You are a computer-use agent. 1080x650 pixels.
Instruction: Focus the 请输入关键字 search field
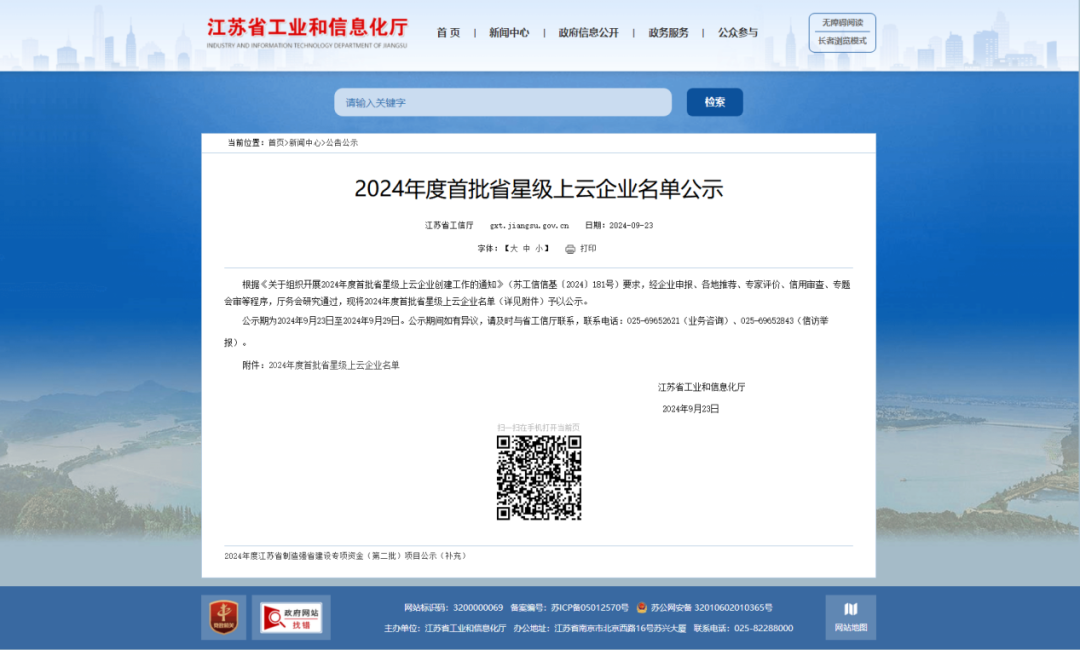click(x=502, y=102)
